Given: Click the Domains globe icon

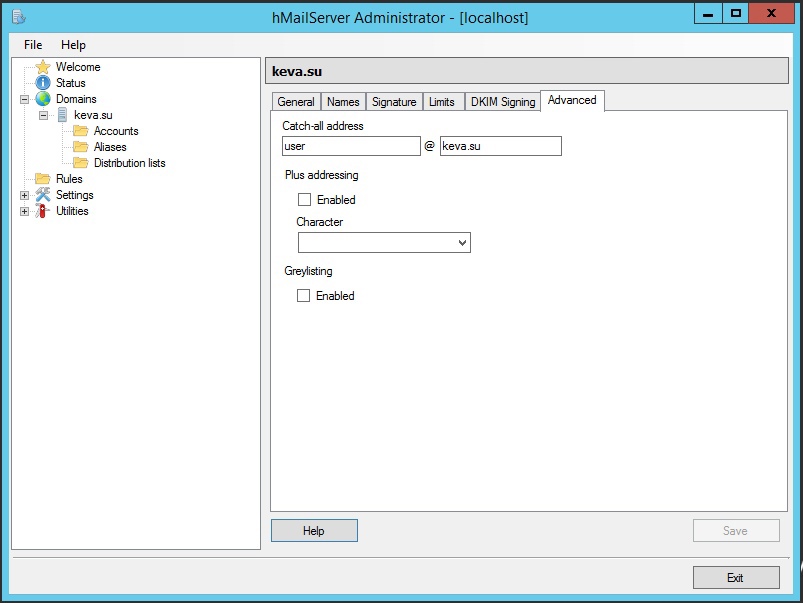Looking at the screenshot, I should tap(43, 98).
